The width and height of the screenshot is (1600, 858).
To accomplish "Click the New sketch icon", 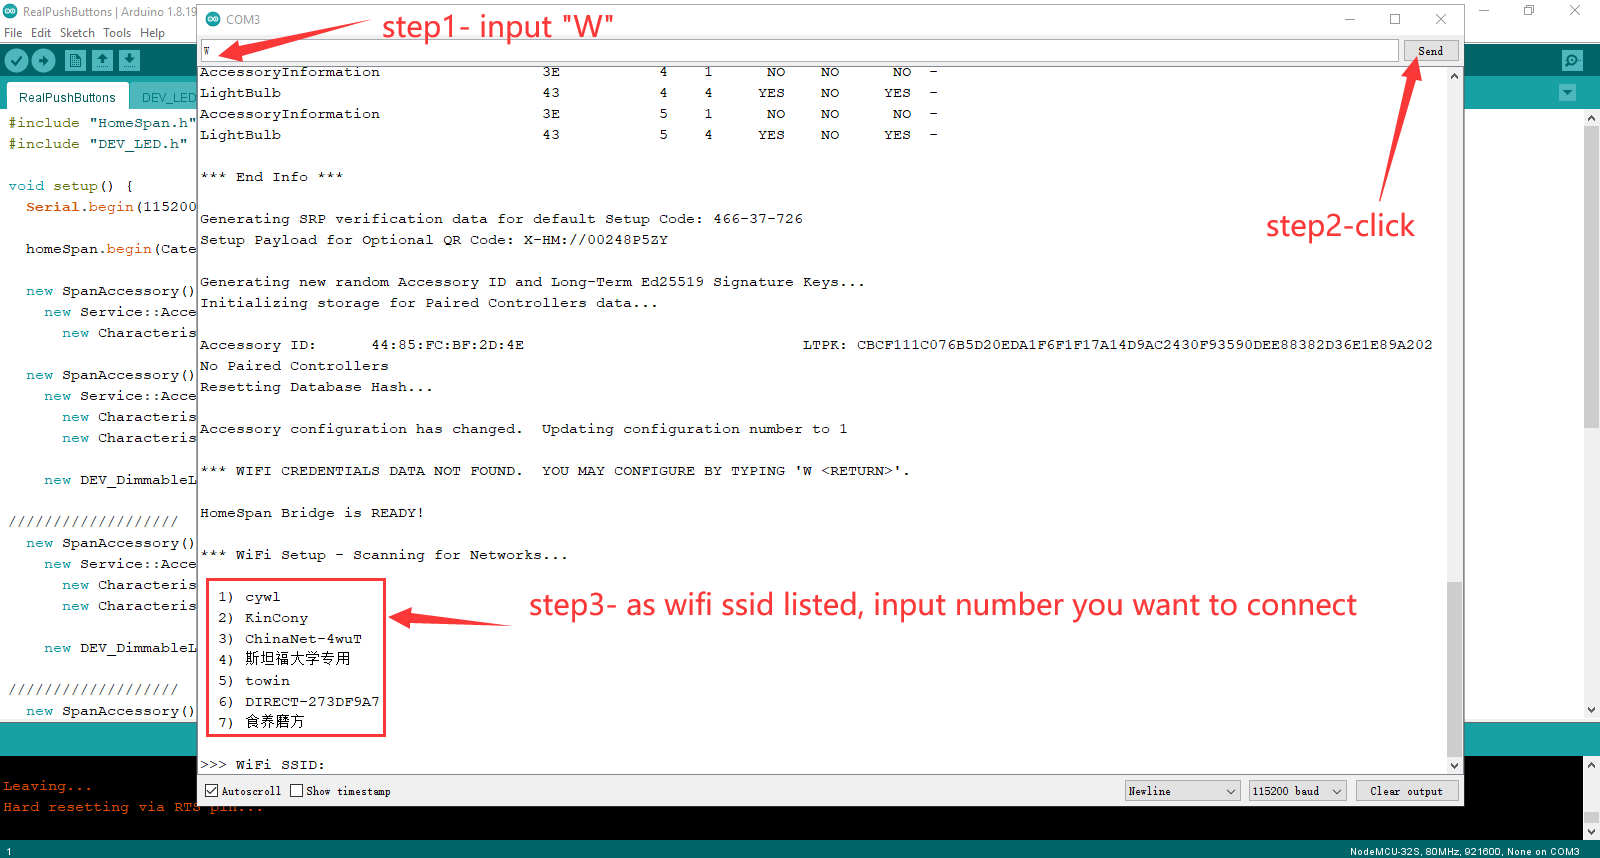I will [x=75, y=61].
